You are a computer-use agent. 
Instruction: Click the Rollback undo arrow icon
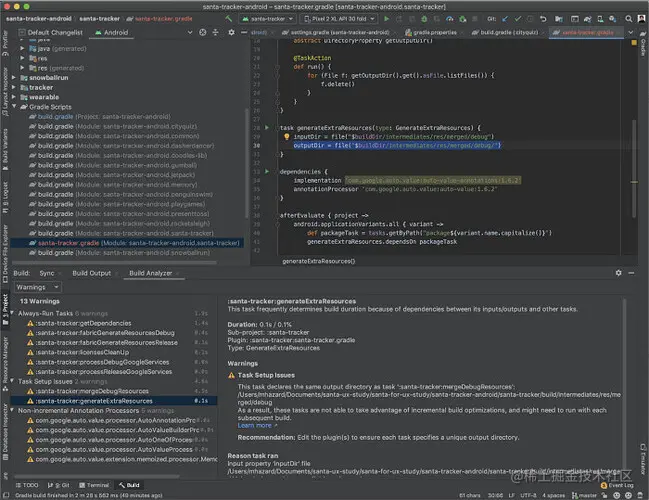(543, 19)
